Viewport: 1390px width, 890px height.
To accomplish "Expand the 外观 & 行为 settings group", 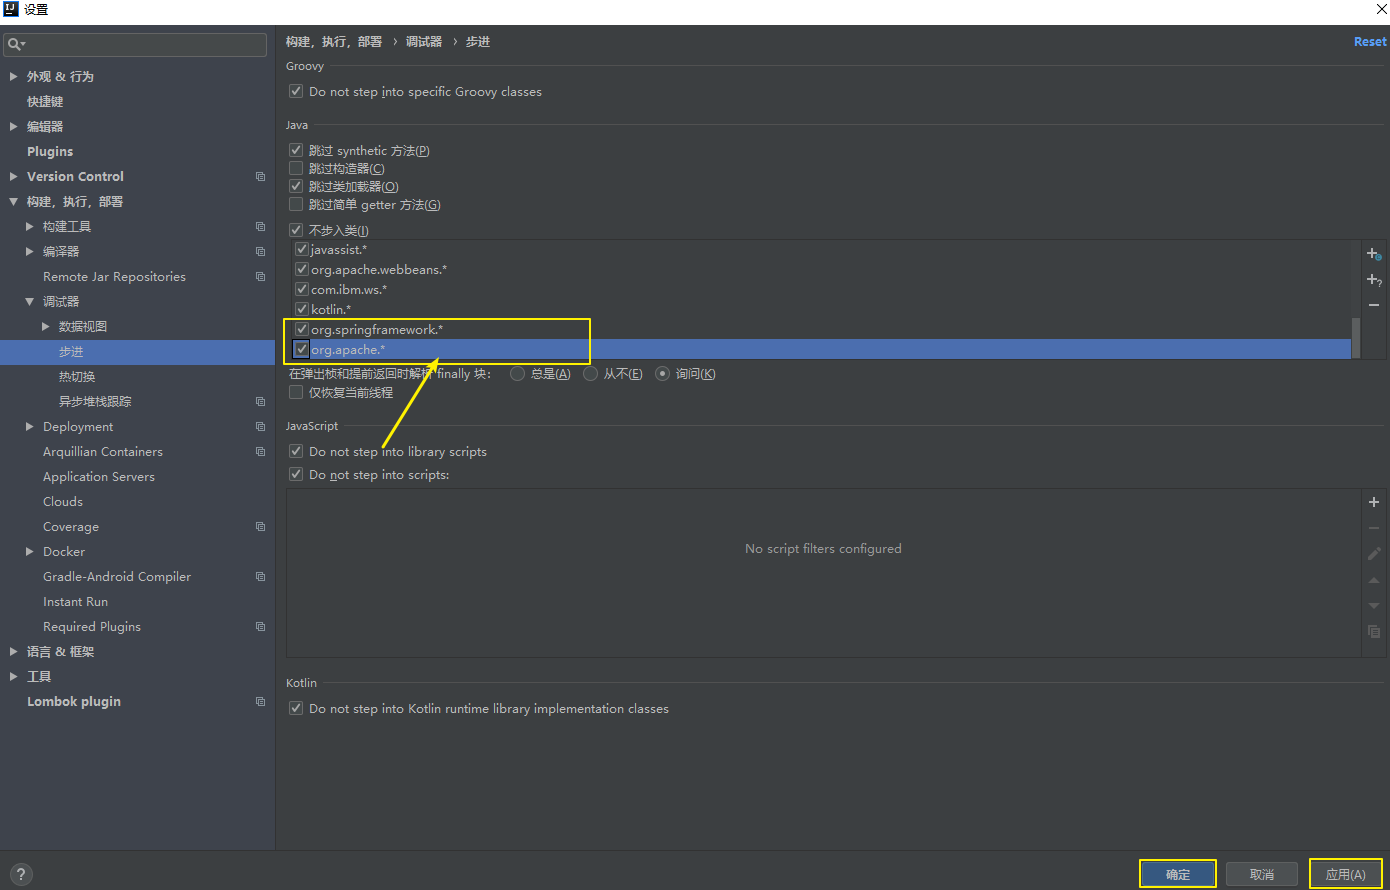I will click(x=13, y=77).
